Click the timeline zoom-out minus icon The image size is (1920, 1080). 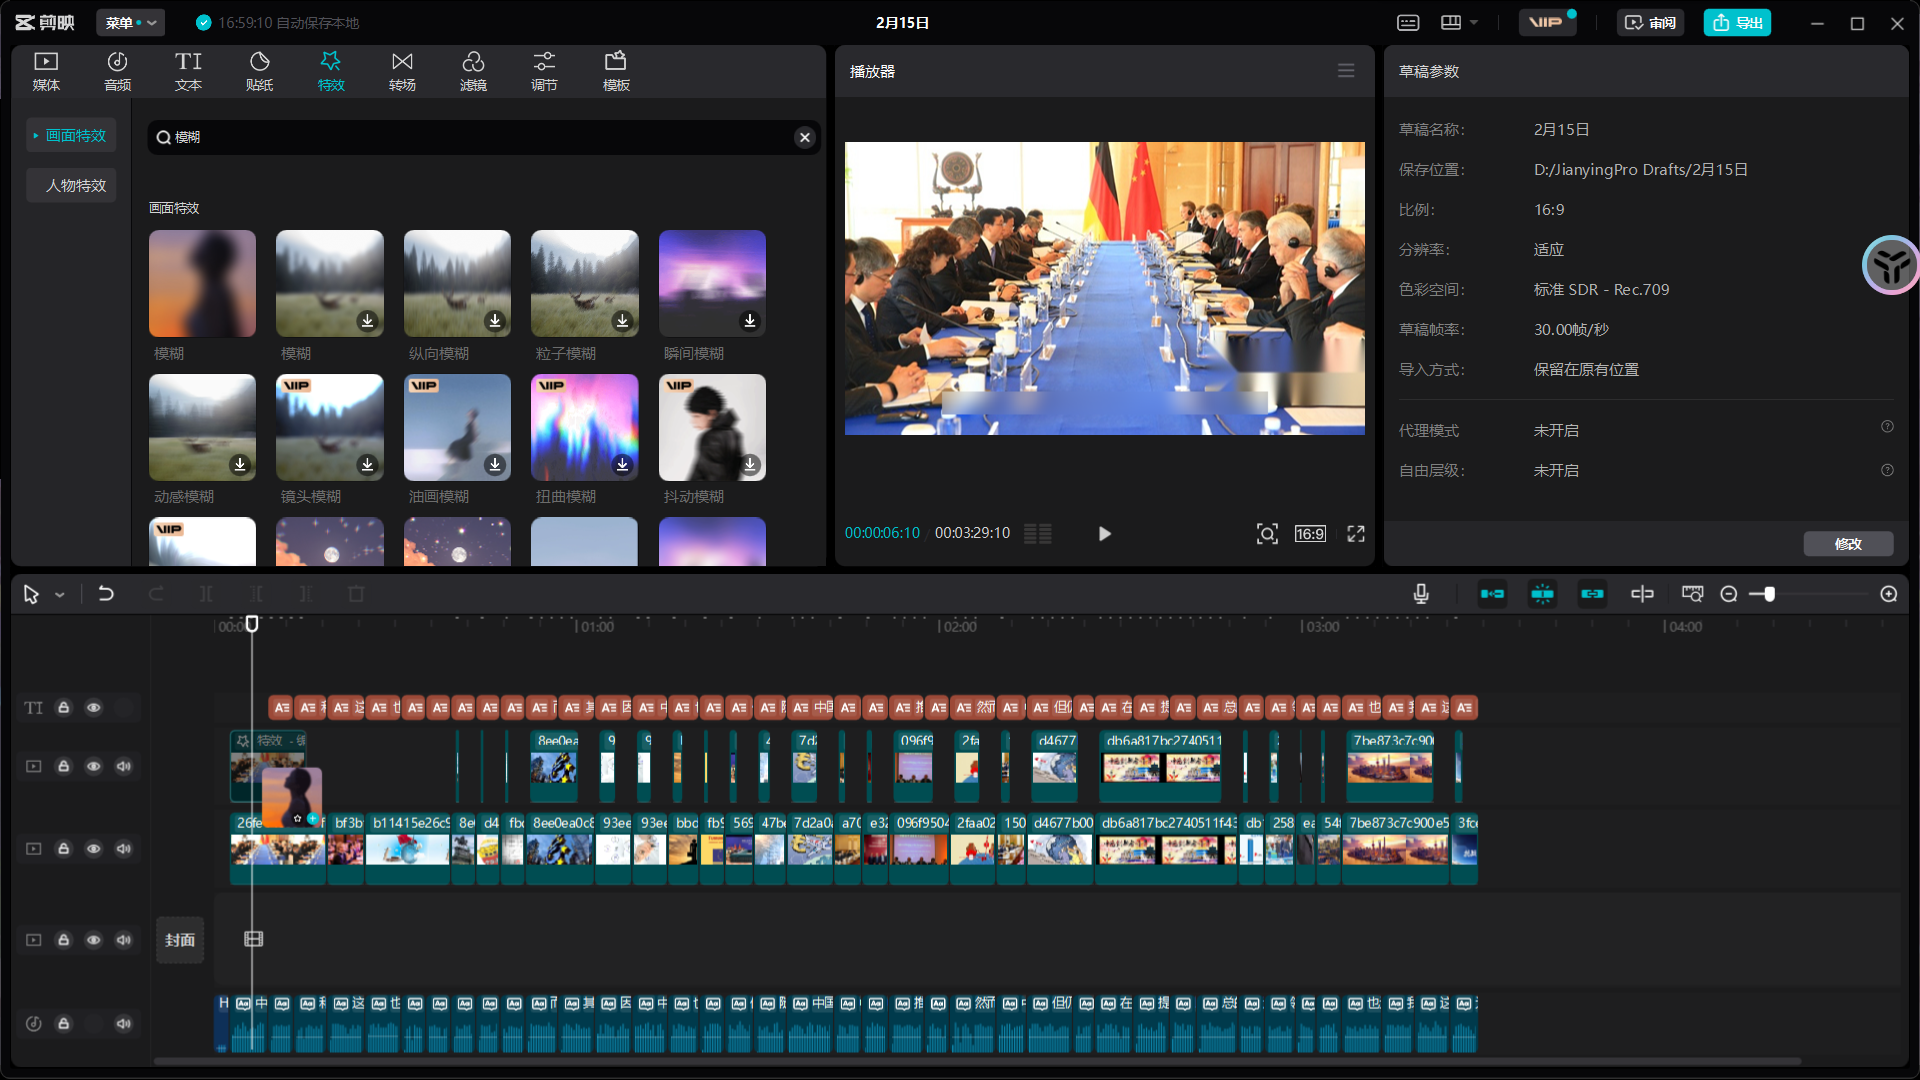[1729, 594]
